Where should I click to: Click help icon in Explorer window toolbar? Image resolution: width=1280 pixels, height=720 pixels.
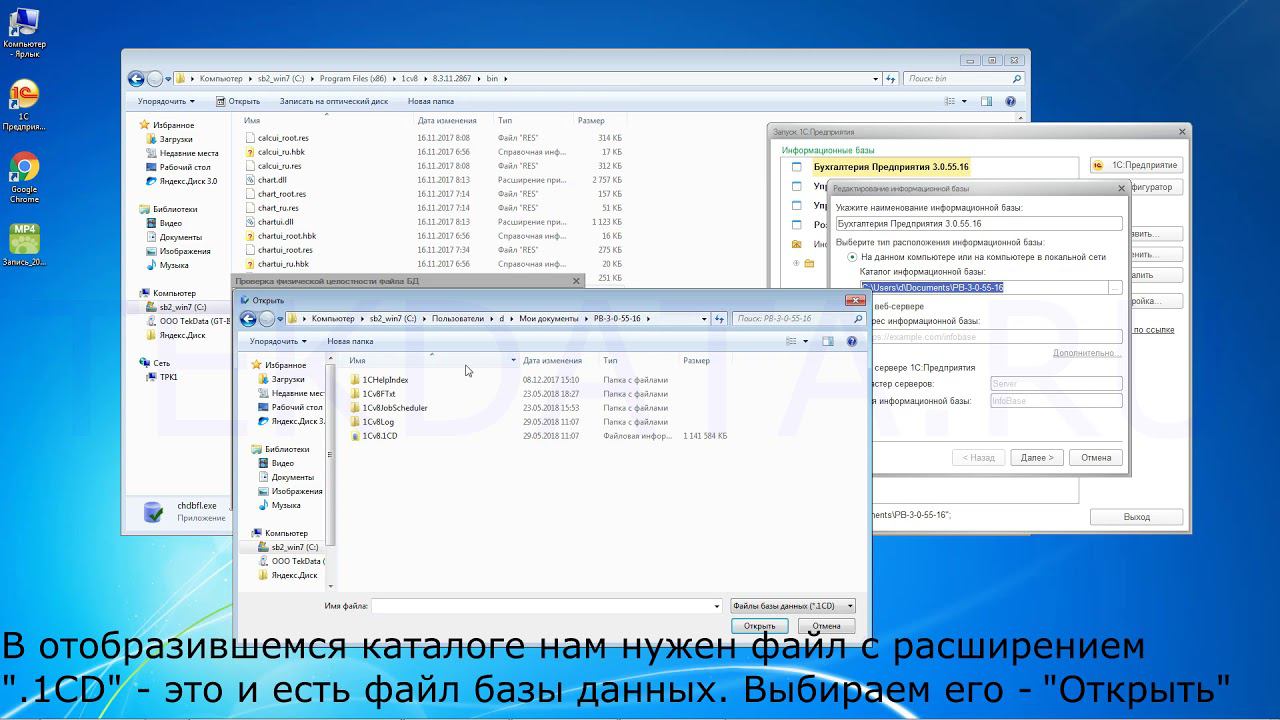click(x=1011, y=101)
